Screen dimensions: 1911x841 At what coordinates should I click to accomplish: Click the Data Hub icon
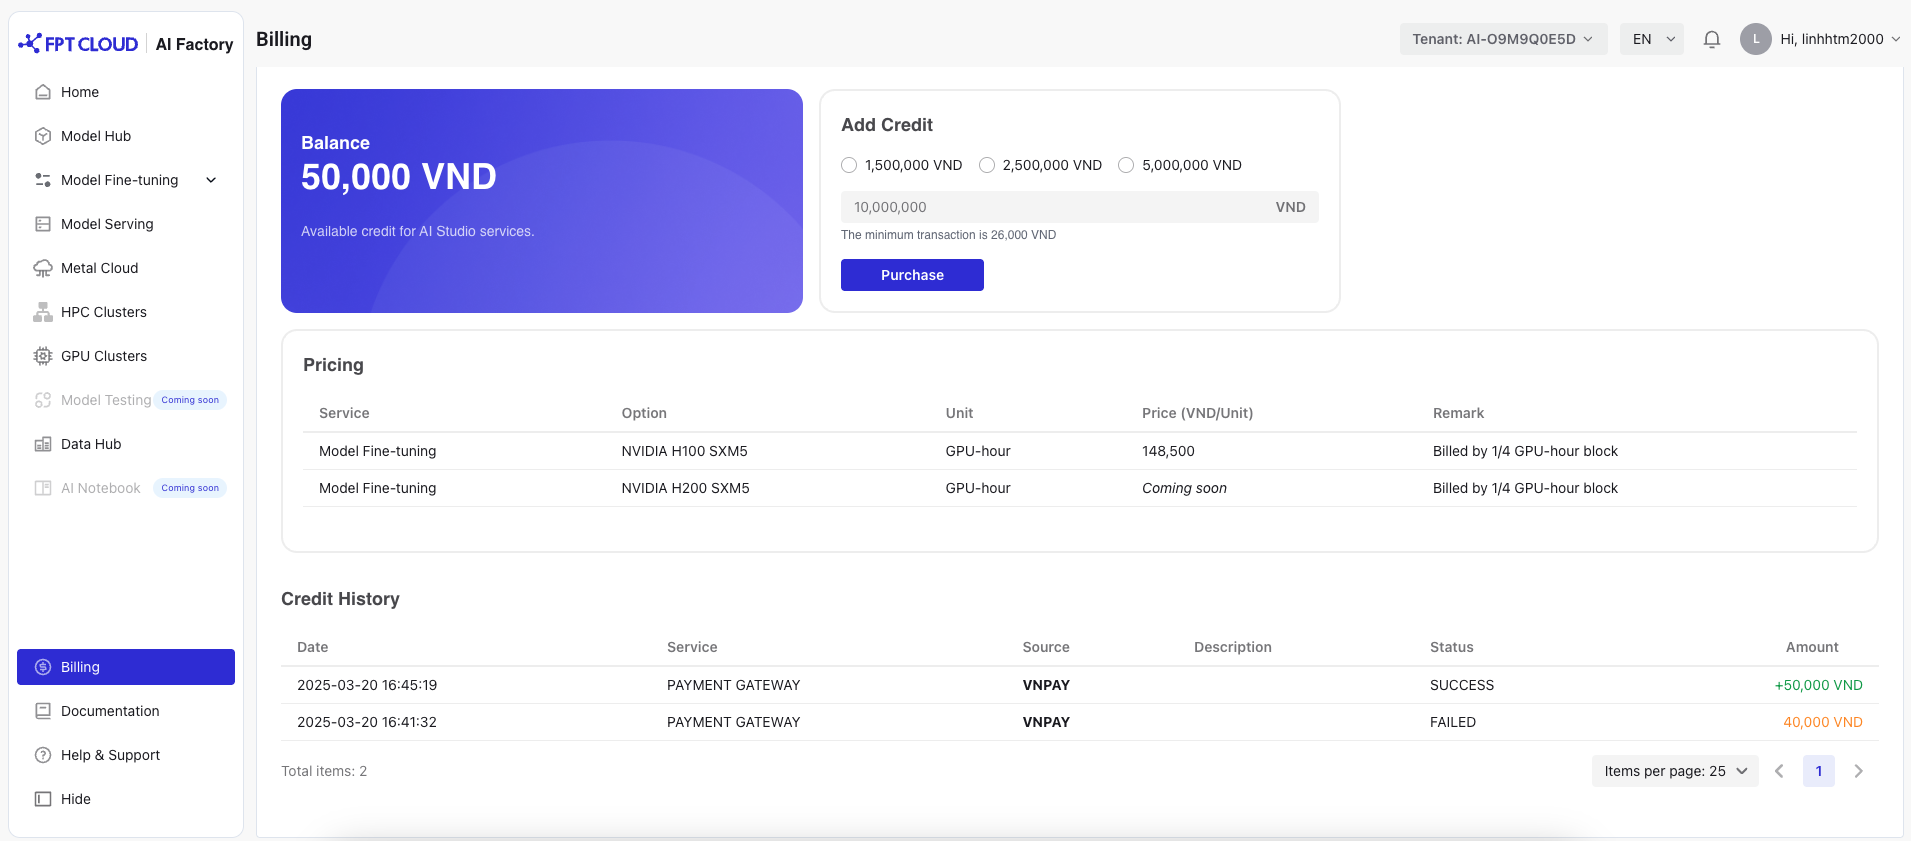coord(43,444)
